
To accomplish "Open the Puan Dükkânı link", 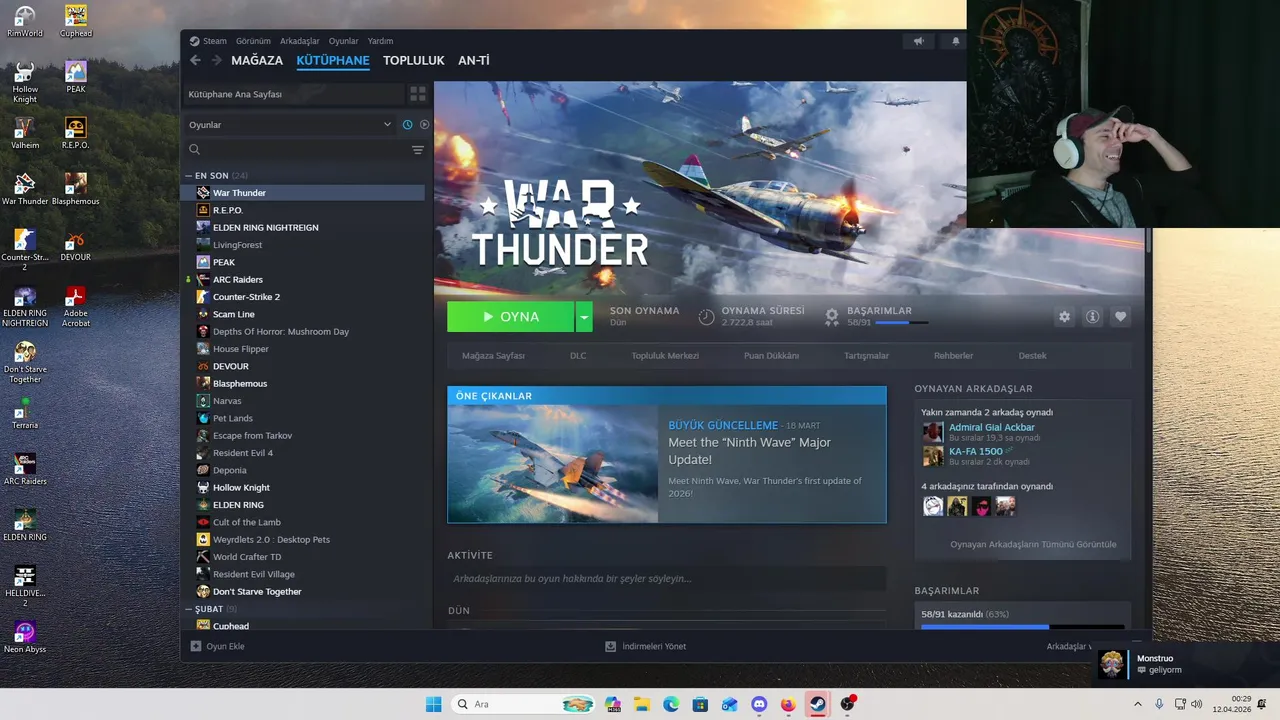I will click(771, 356).
